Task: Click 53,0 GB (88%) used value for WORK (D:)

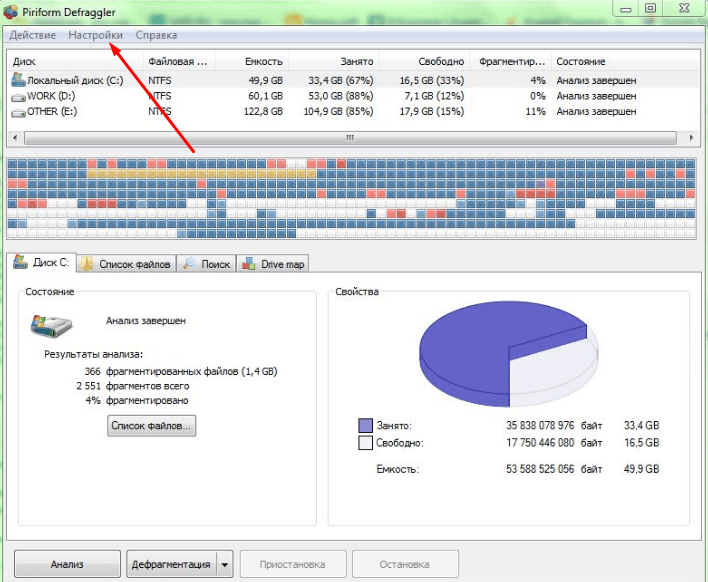Action: tap(341, 96)
